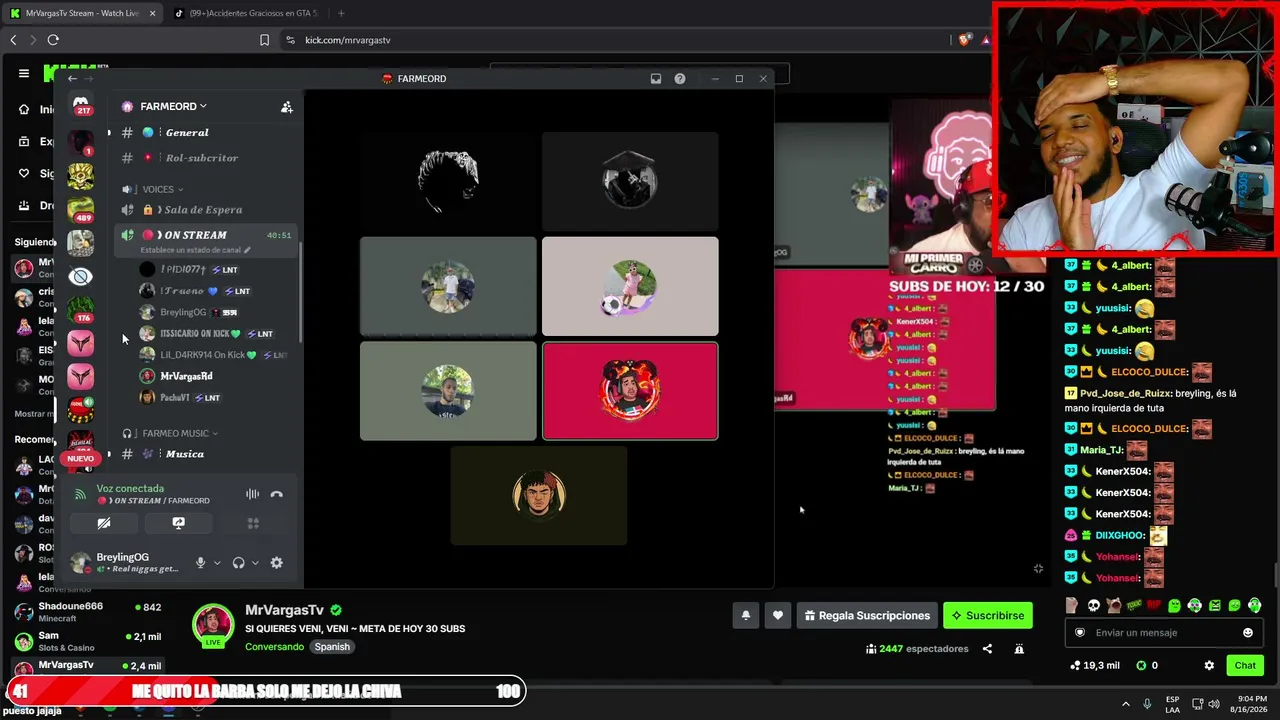The width and height of the screenshot is (1280, 720).
Task: Open Kick chat settings gear
Action: [1209, 665]
